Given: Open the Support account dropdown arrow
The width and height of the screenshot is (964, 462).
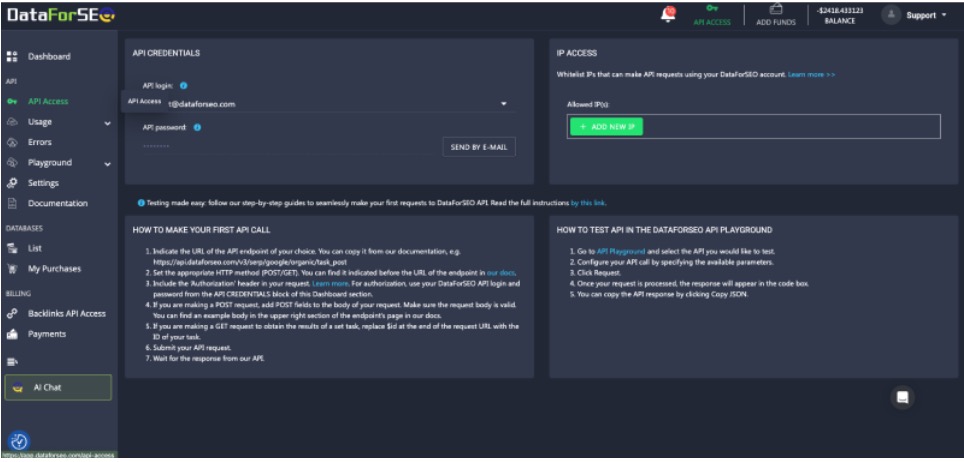Looking at the screenshot, I should coord(944,15).
